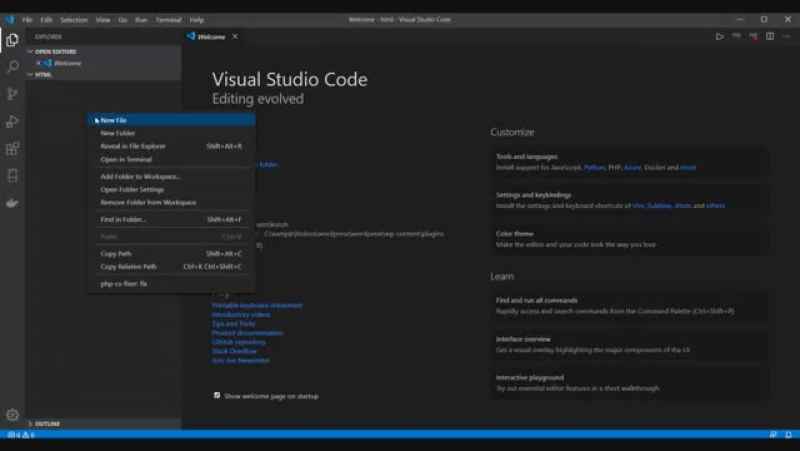
Task: Open Stack Overflow link
Action: pyautogui.click(x=235, y=351)
